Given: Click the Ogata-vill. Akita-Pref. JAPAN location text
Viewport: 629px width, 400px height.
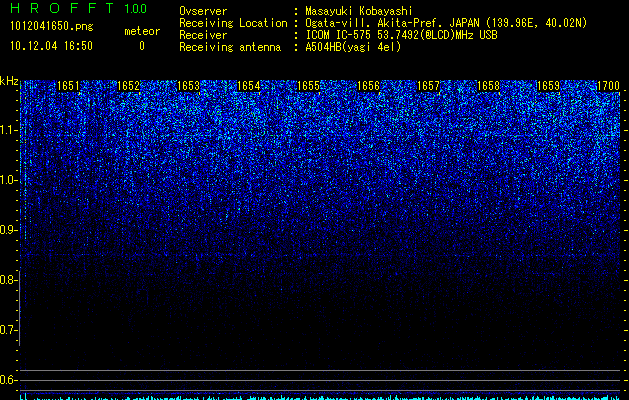Looking at the screenshot, I should pyautogui.click(x=446, y=24).
